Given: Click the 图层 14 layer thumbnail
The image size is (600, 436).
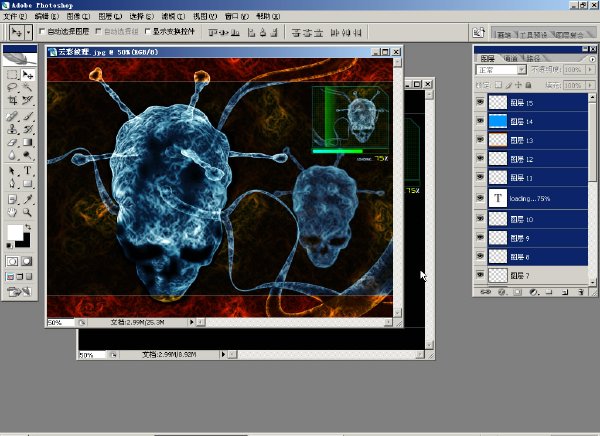Looking at the screenshot, I should point(497,121).
